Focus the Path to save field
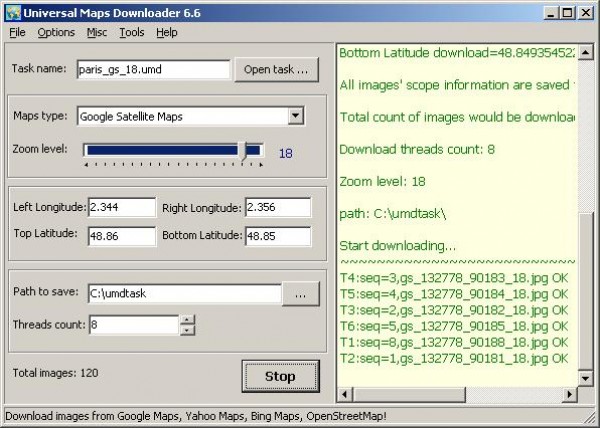This screenshot has width=600, height=428. click(x=185, y=294)
